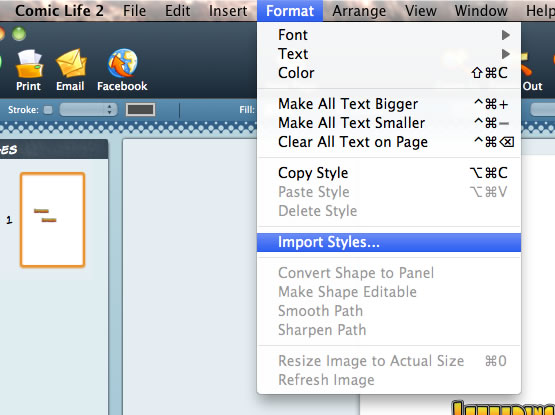The image size is (555, 415).
Task: Click Copy Style menu entry
Action: pos(389,173)
